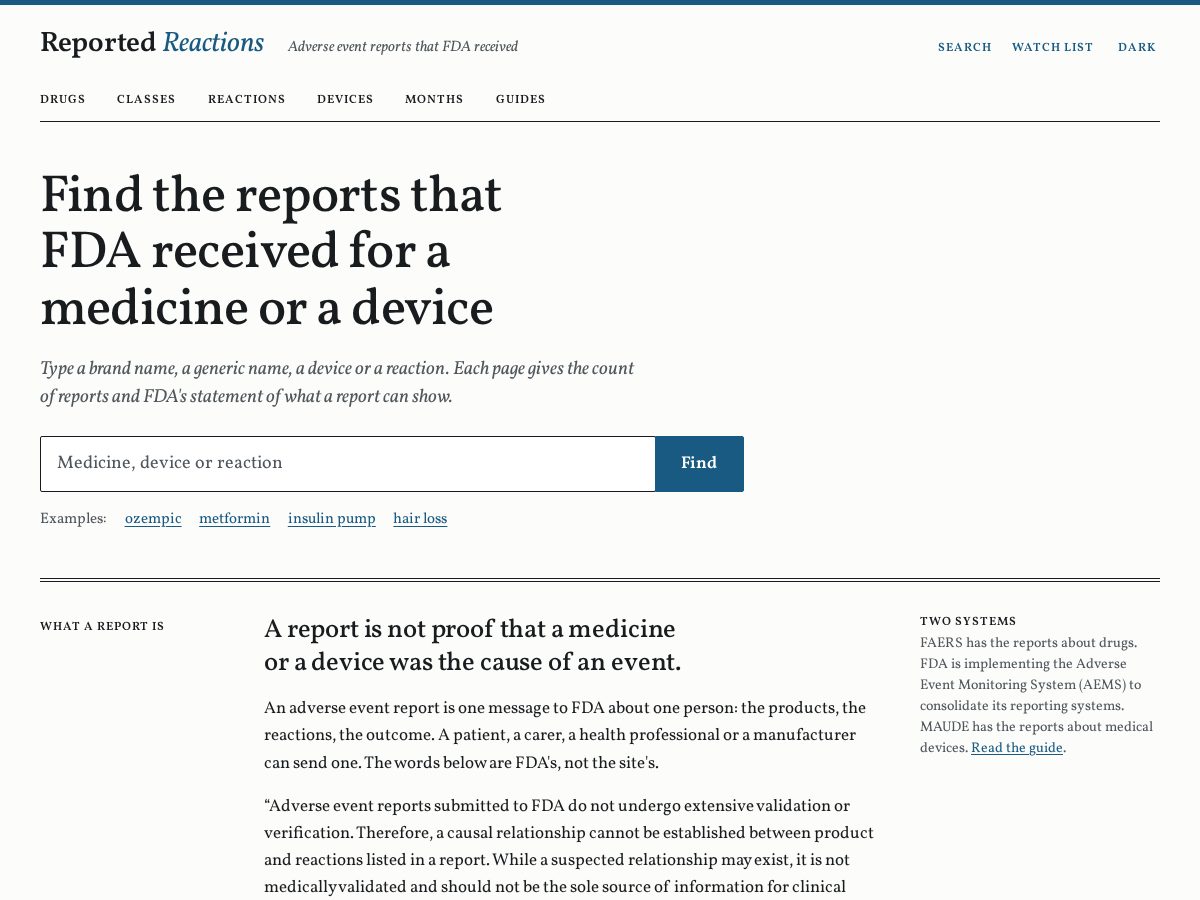This screenshot has height=900, width=1200.
Task: Toggle Dark mode
Action: click(x=1137, y=47)
